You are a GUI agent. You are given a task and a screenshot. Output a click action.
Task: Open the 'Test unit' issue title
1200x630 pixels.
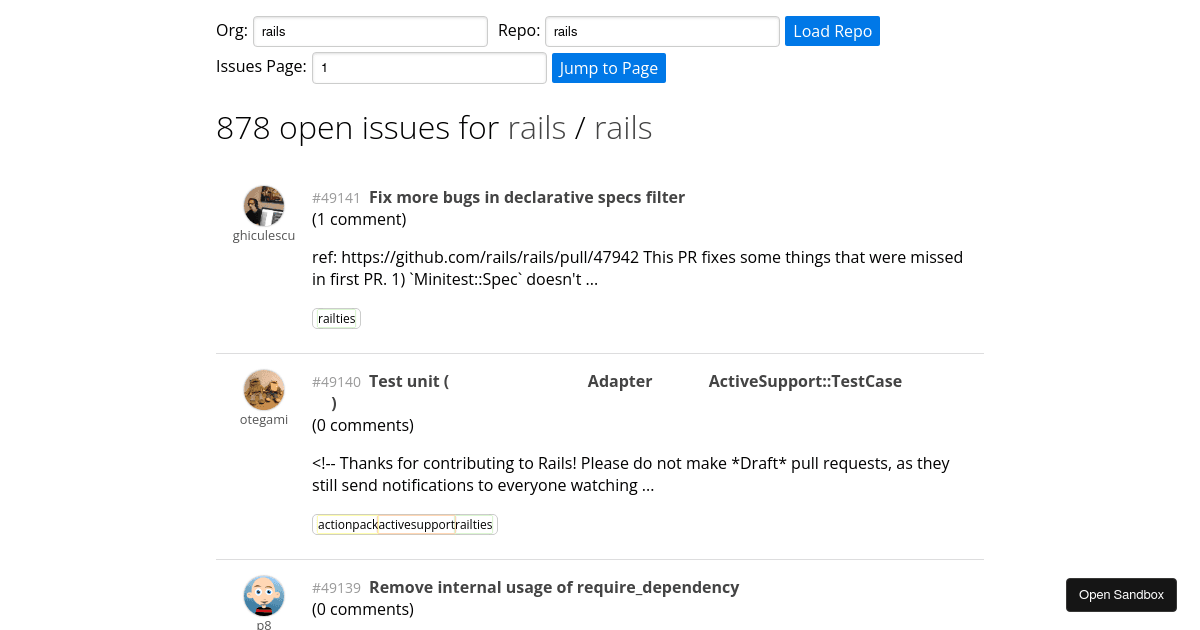[407, 381]
